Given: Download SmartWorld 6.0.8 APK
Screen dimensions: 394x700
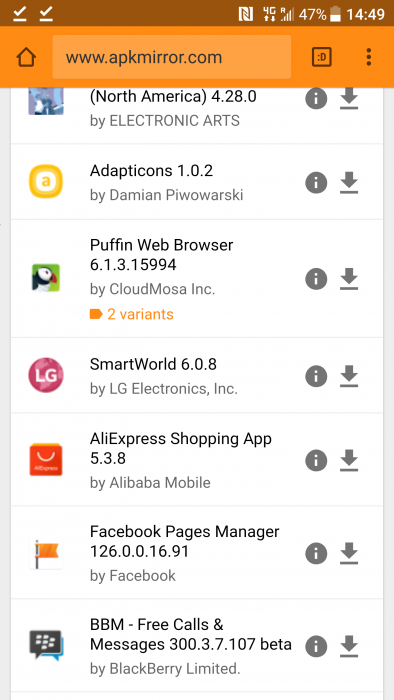Looking at the screenshot, I should 349,376.
